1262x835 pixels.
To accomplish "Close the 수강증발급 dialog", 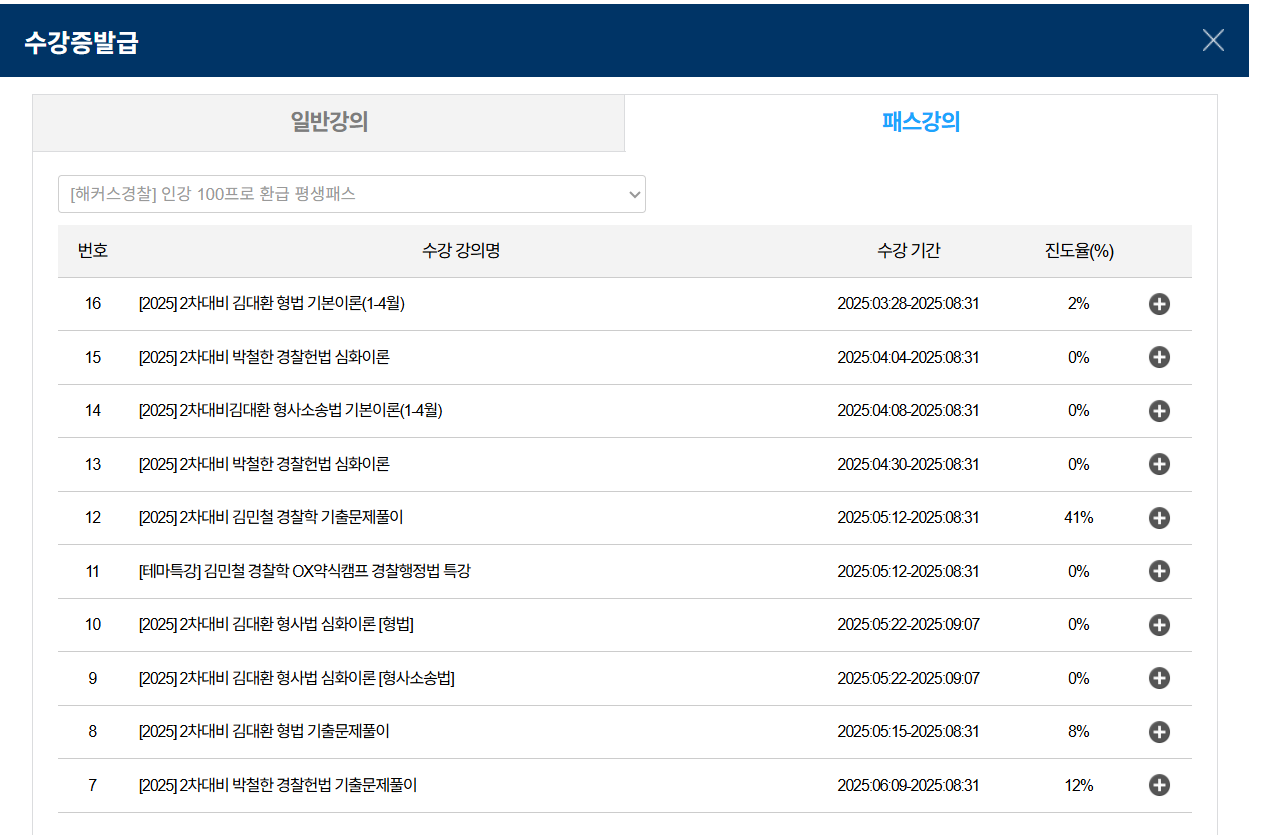I will pos(1212,40).
